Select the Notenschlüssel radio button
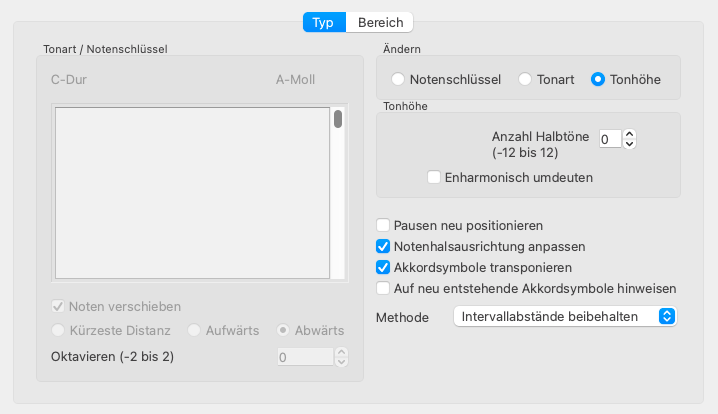718x414 pixels. pyautogui.click(x=398, y=79)
